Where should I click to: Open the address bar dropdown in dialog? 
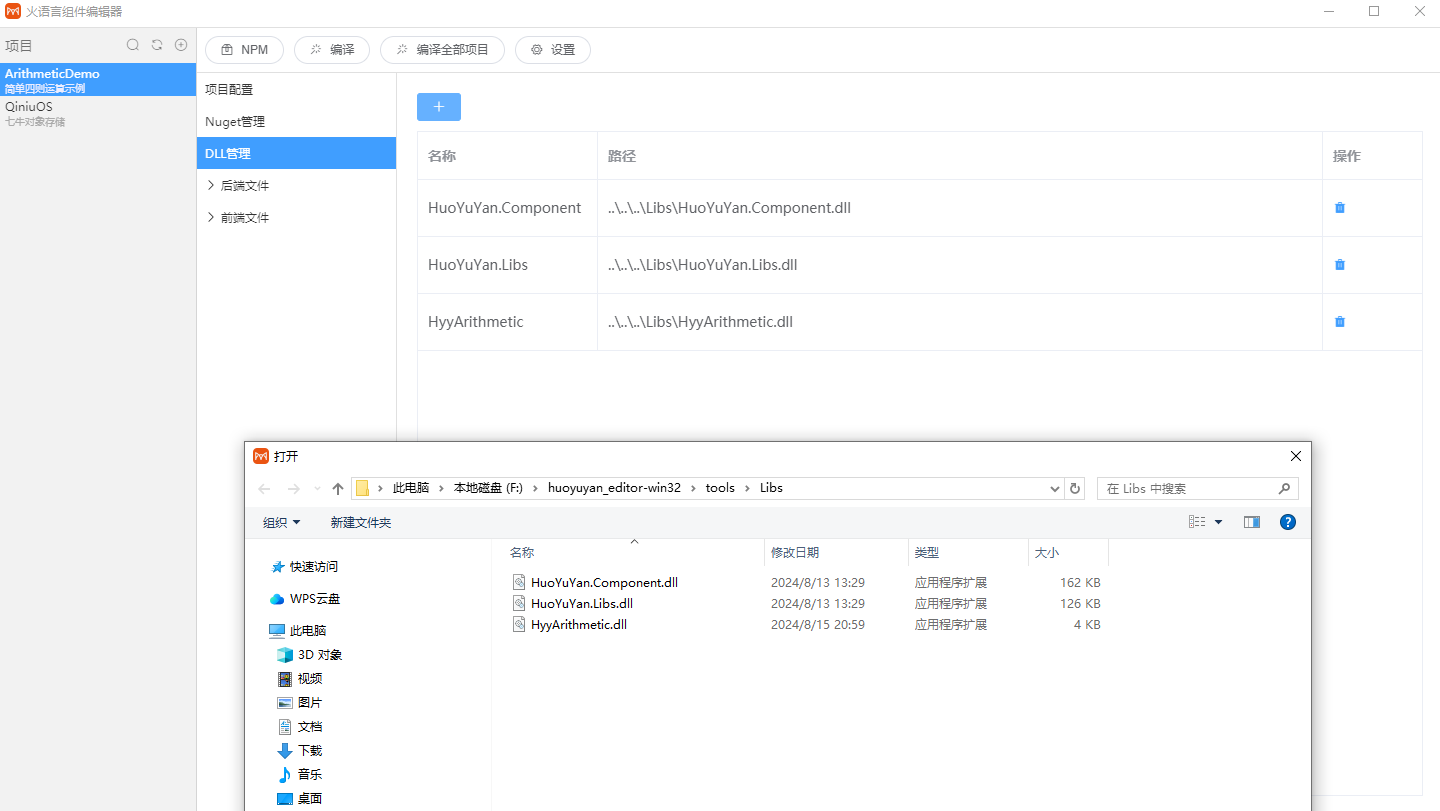click(x=1053, y=488)
